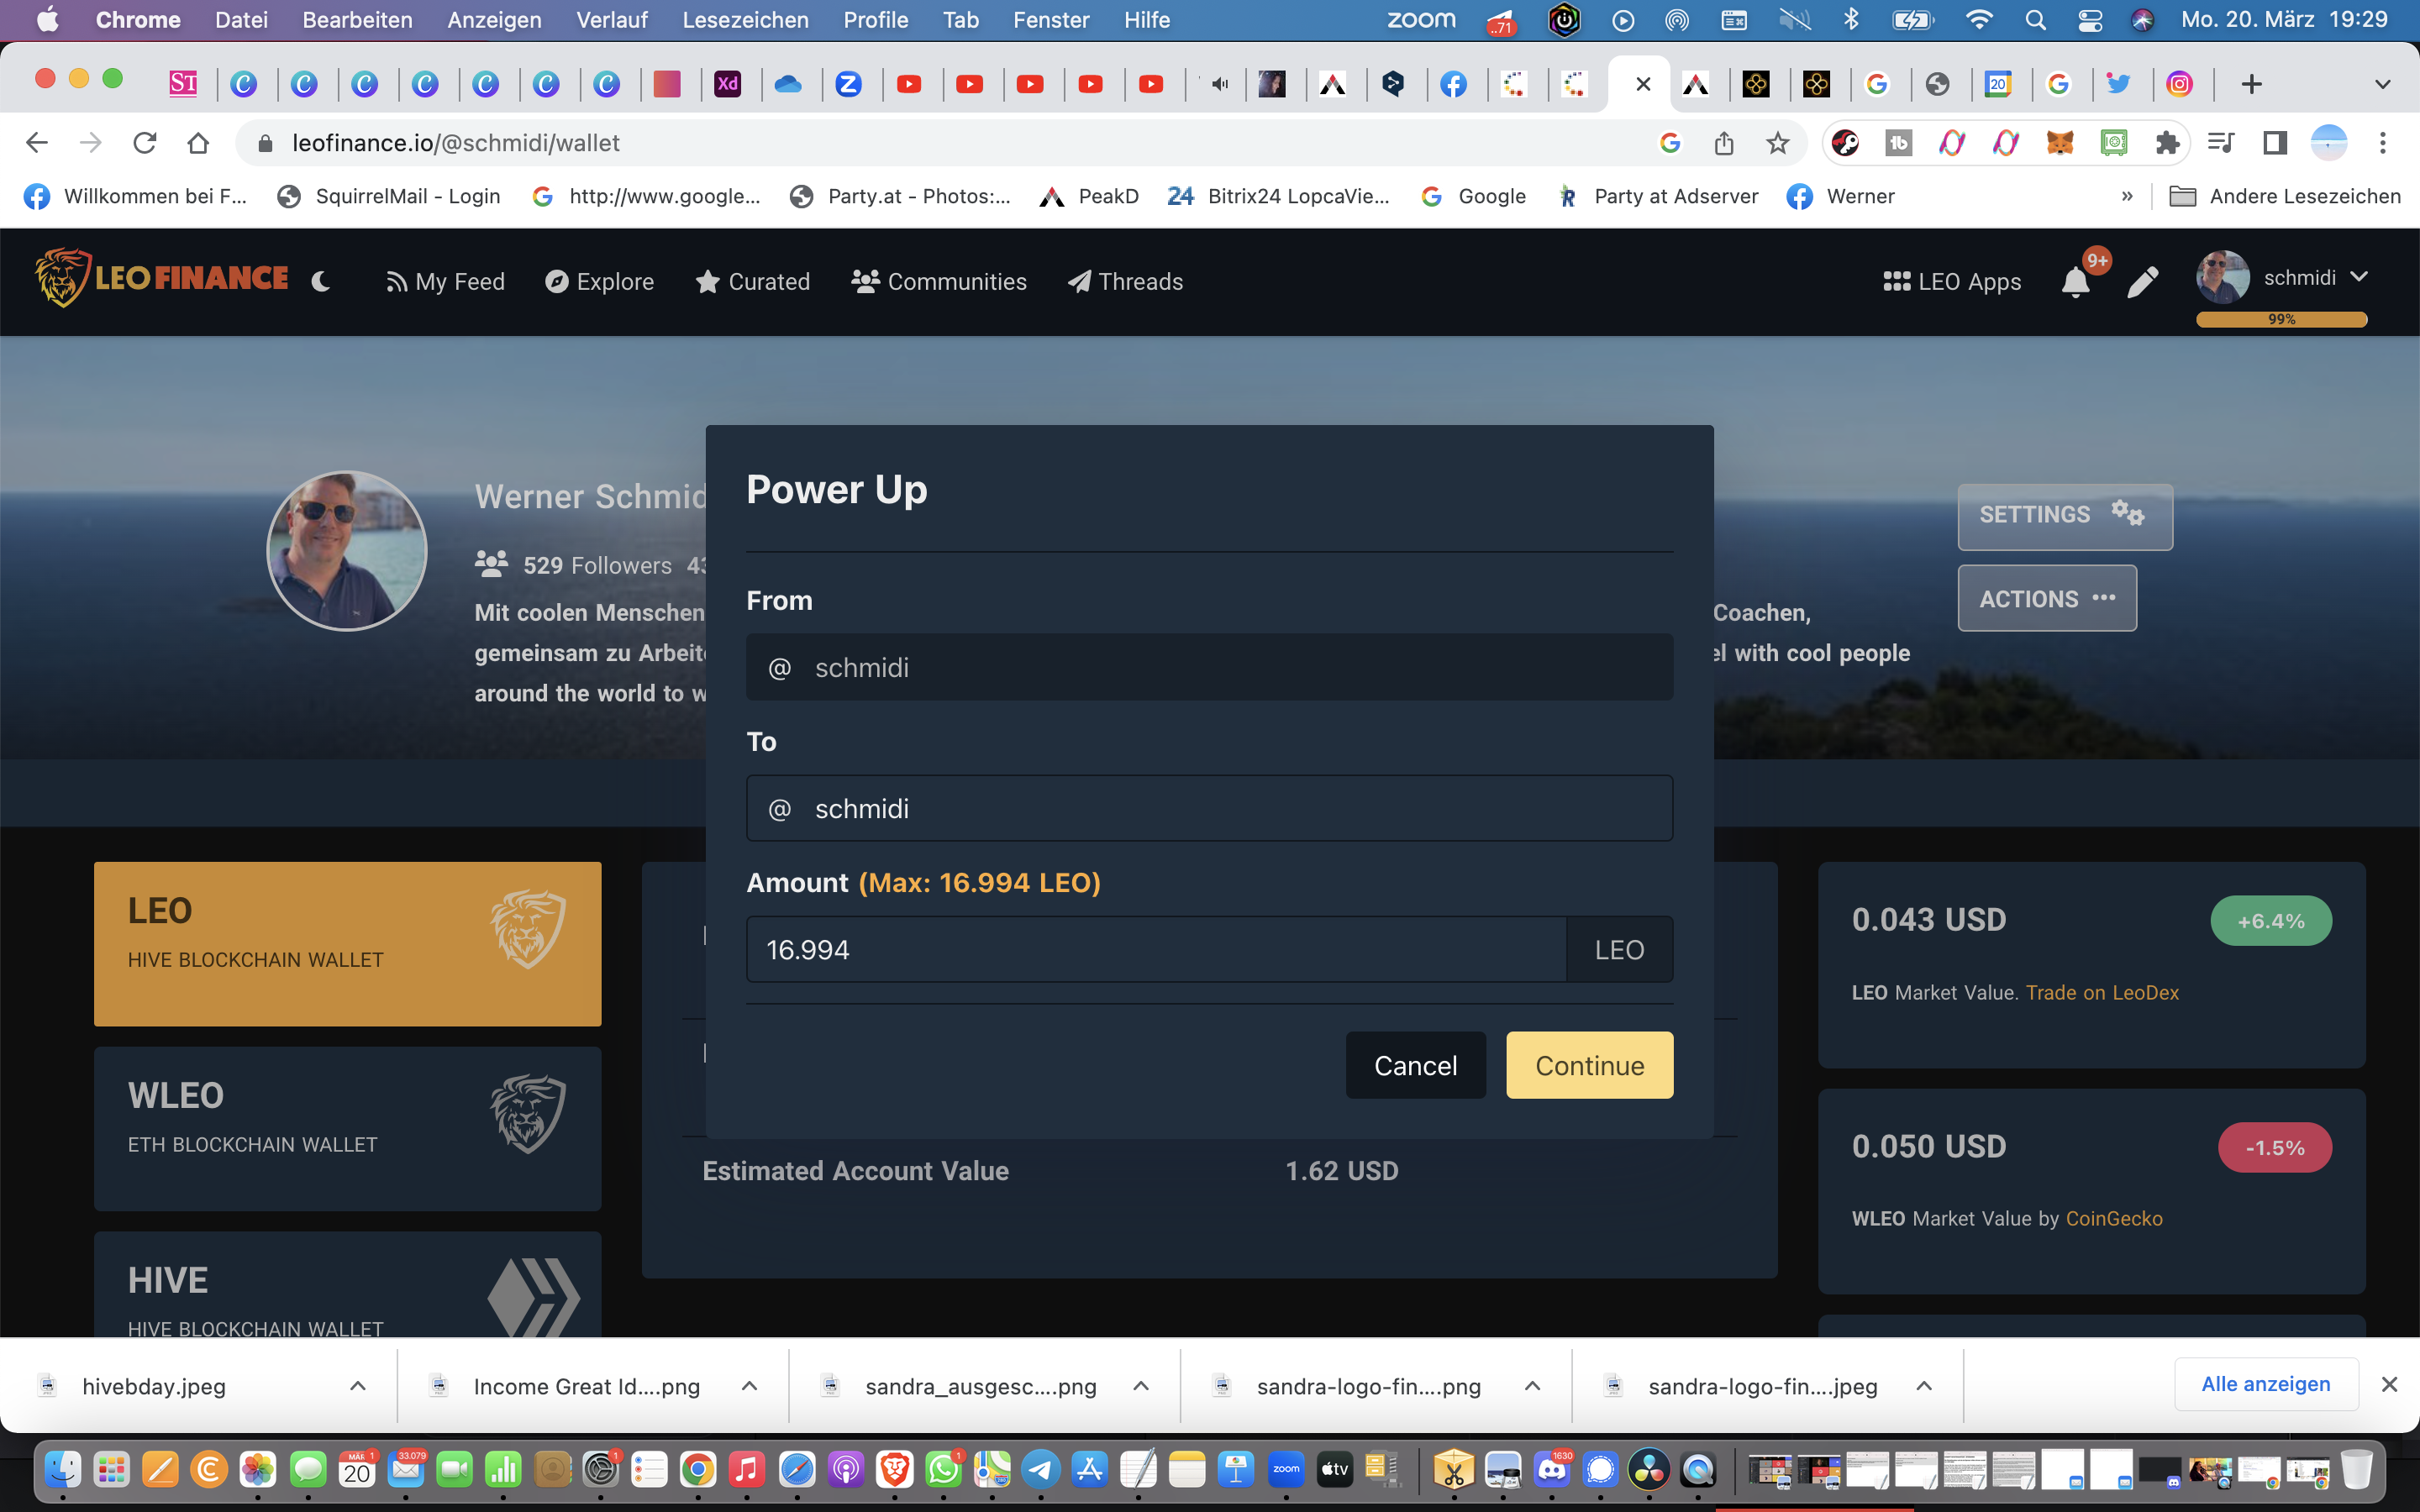This screenshot has width=2420, height=1512.
Task: Click the LeoFinance lion logo
Action: [x=162, y=278]
